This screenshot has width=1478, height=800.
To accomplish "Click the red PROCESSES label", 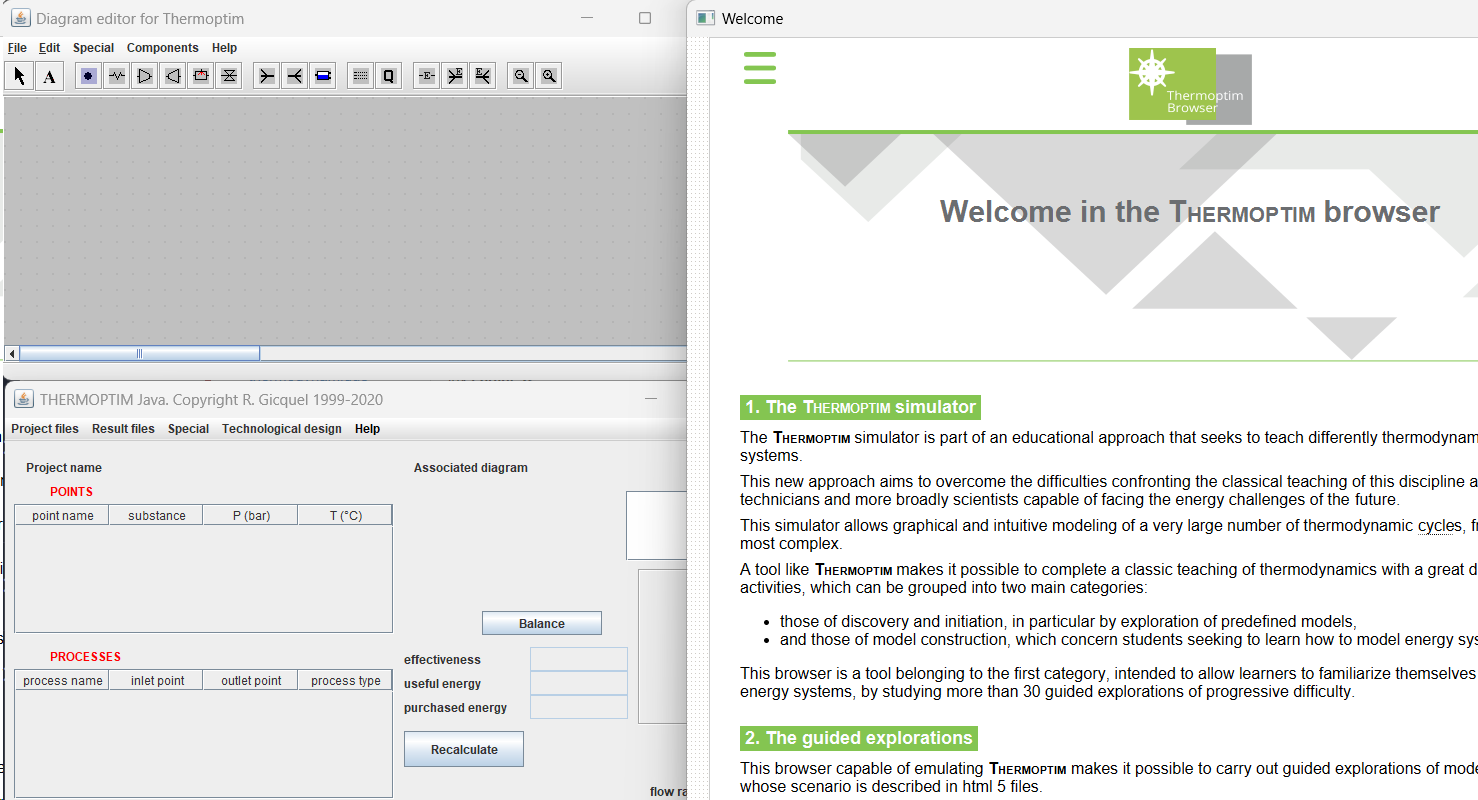I will [x=85, y=657].
